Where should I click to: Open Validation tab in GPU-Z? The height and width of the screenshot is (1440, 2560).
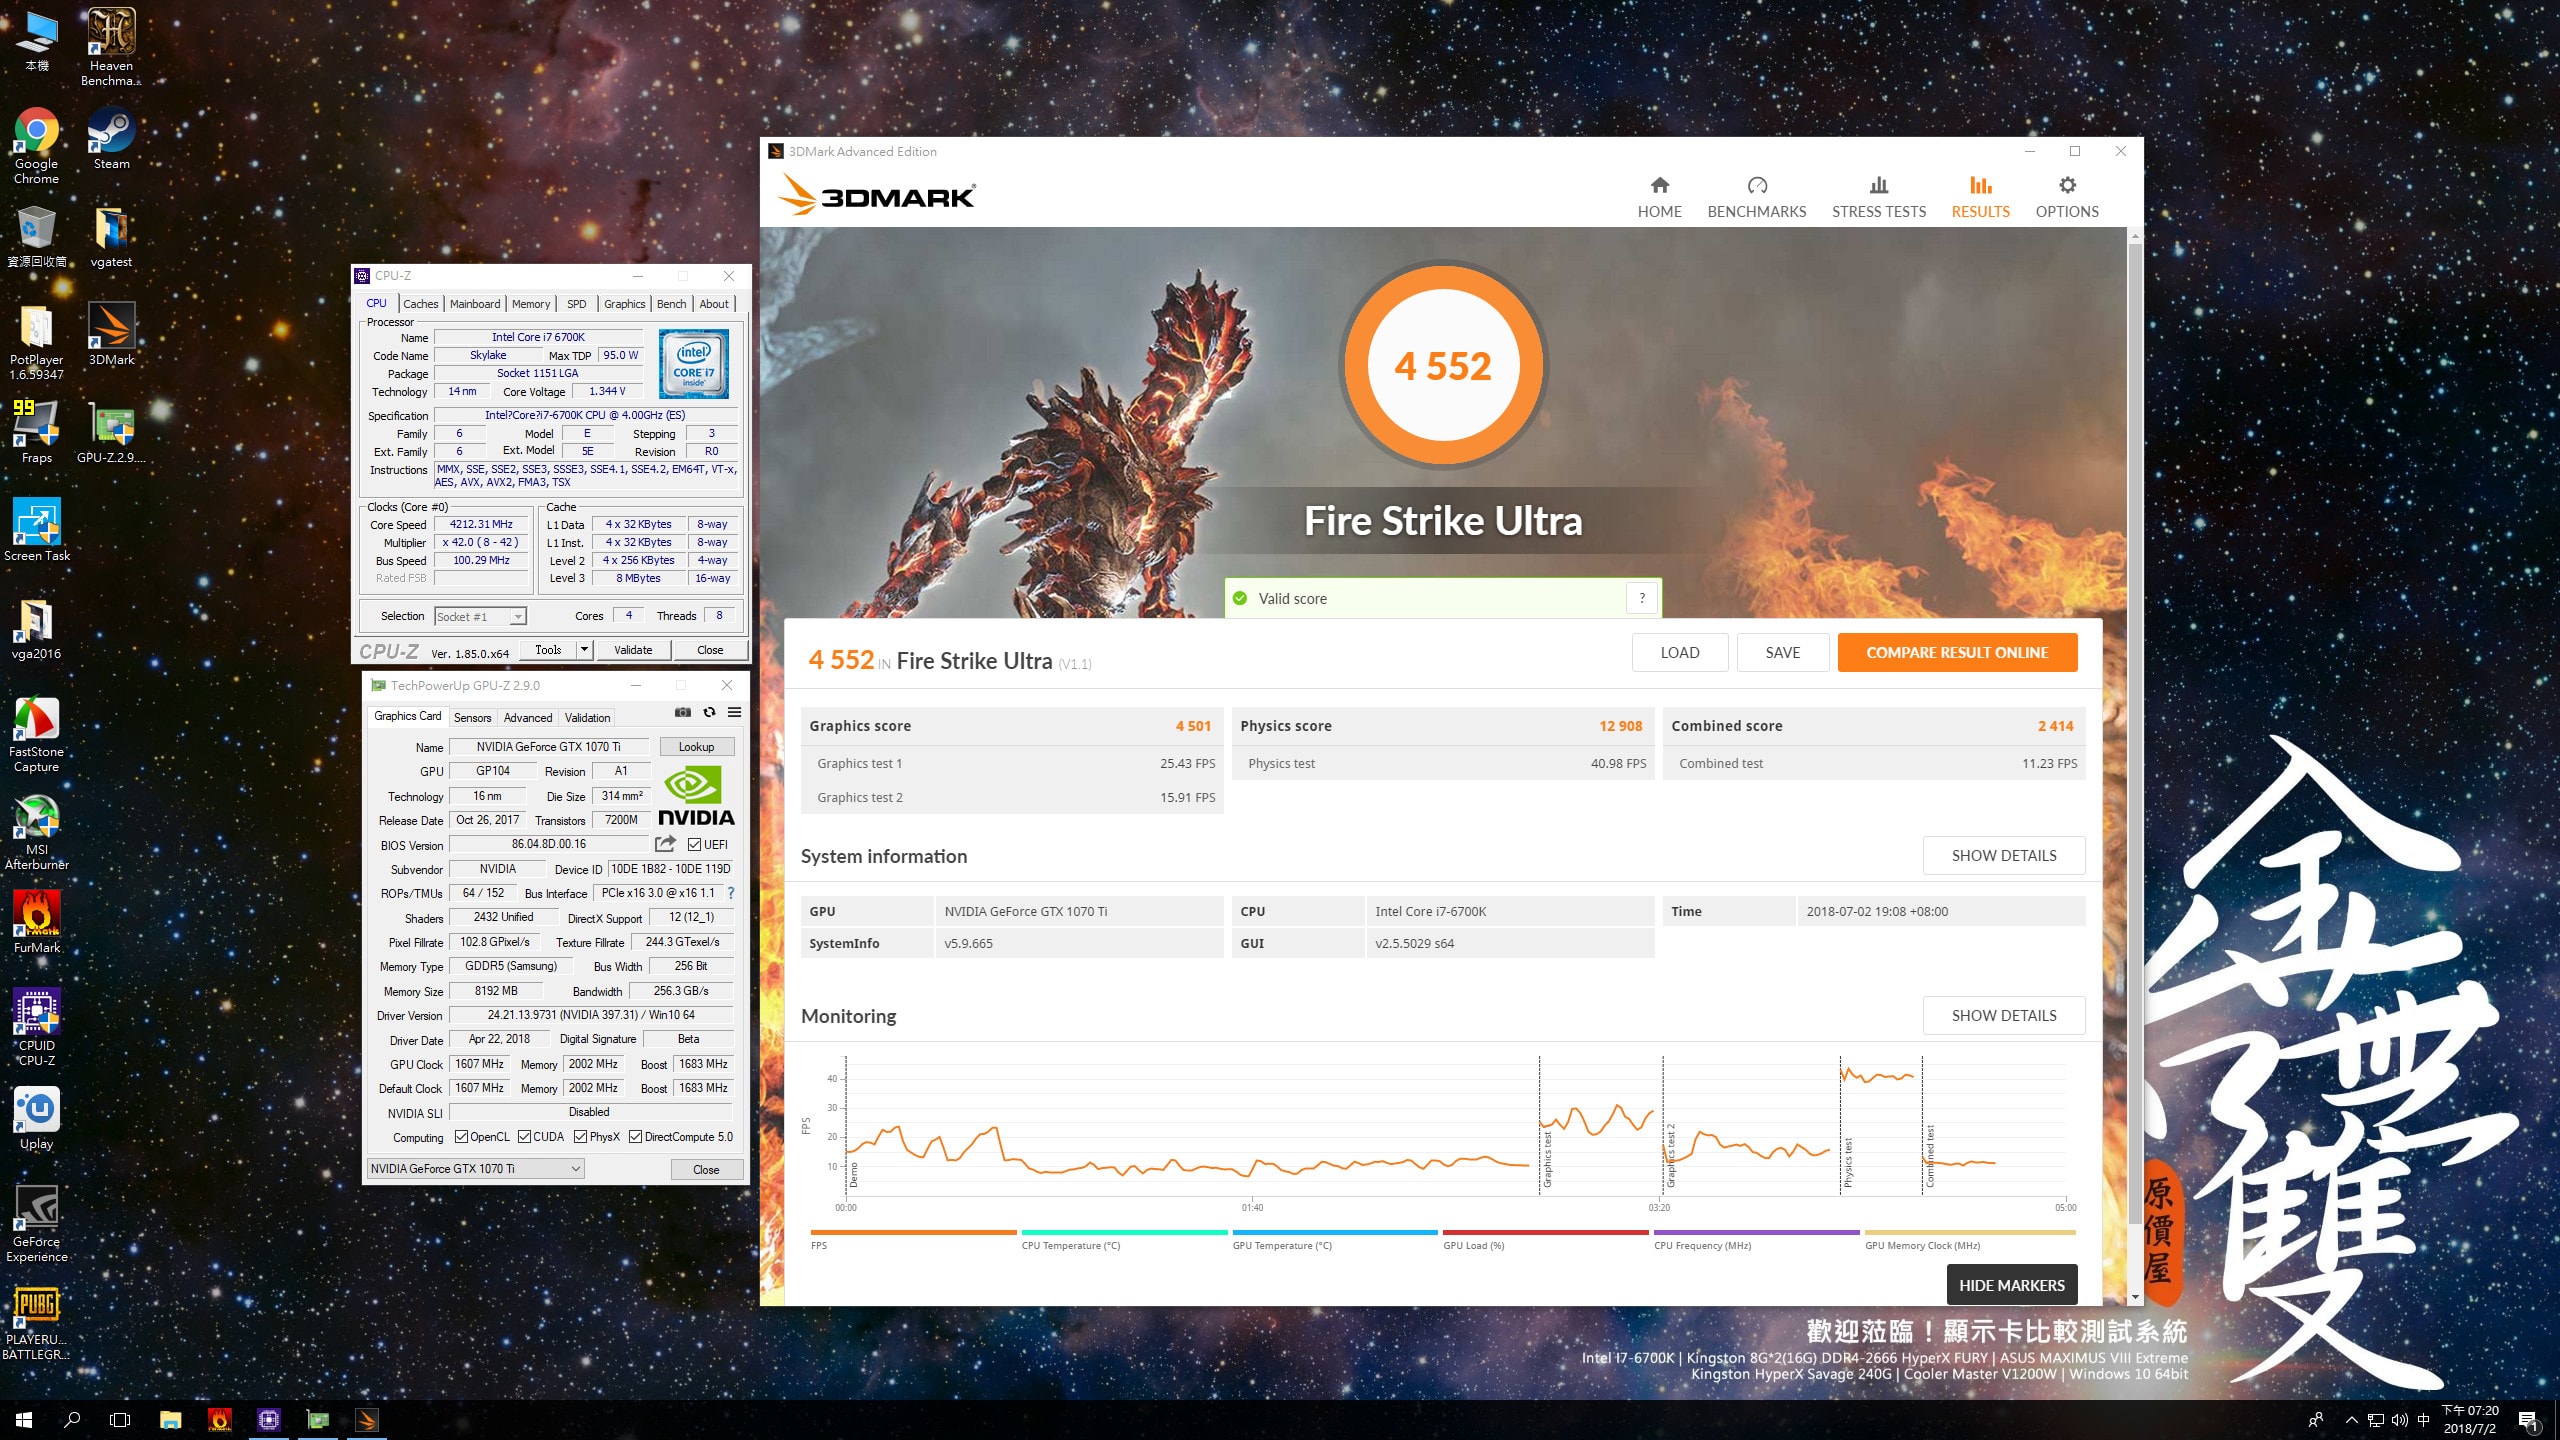(587, 718)
